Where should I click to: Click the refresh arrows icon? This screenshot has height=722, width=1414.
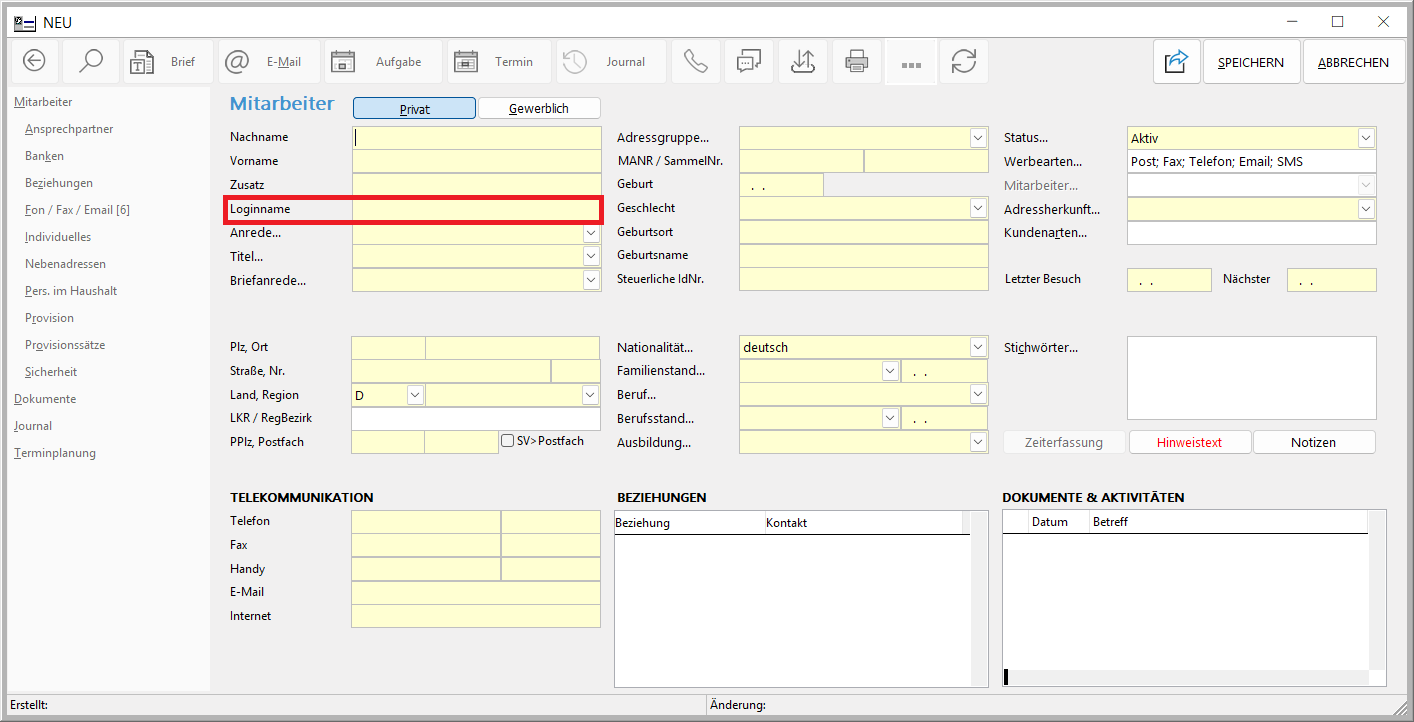(964, 62)
